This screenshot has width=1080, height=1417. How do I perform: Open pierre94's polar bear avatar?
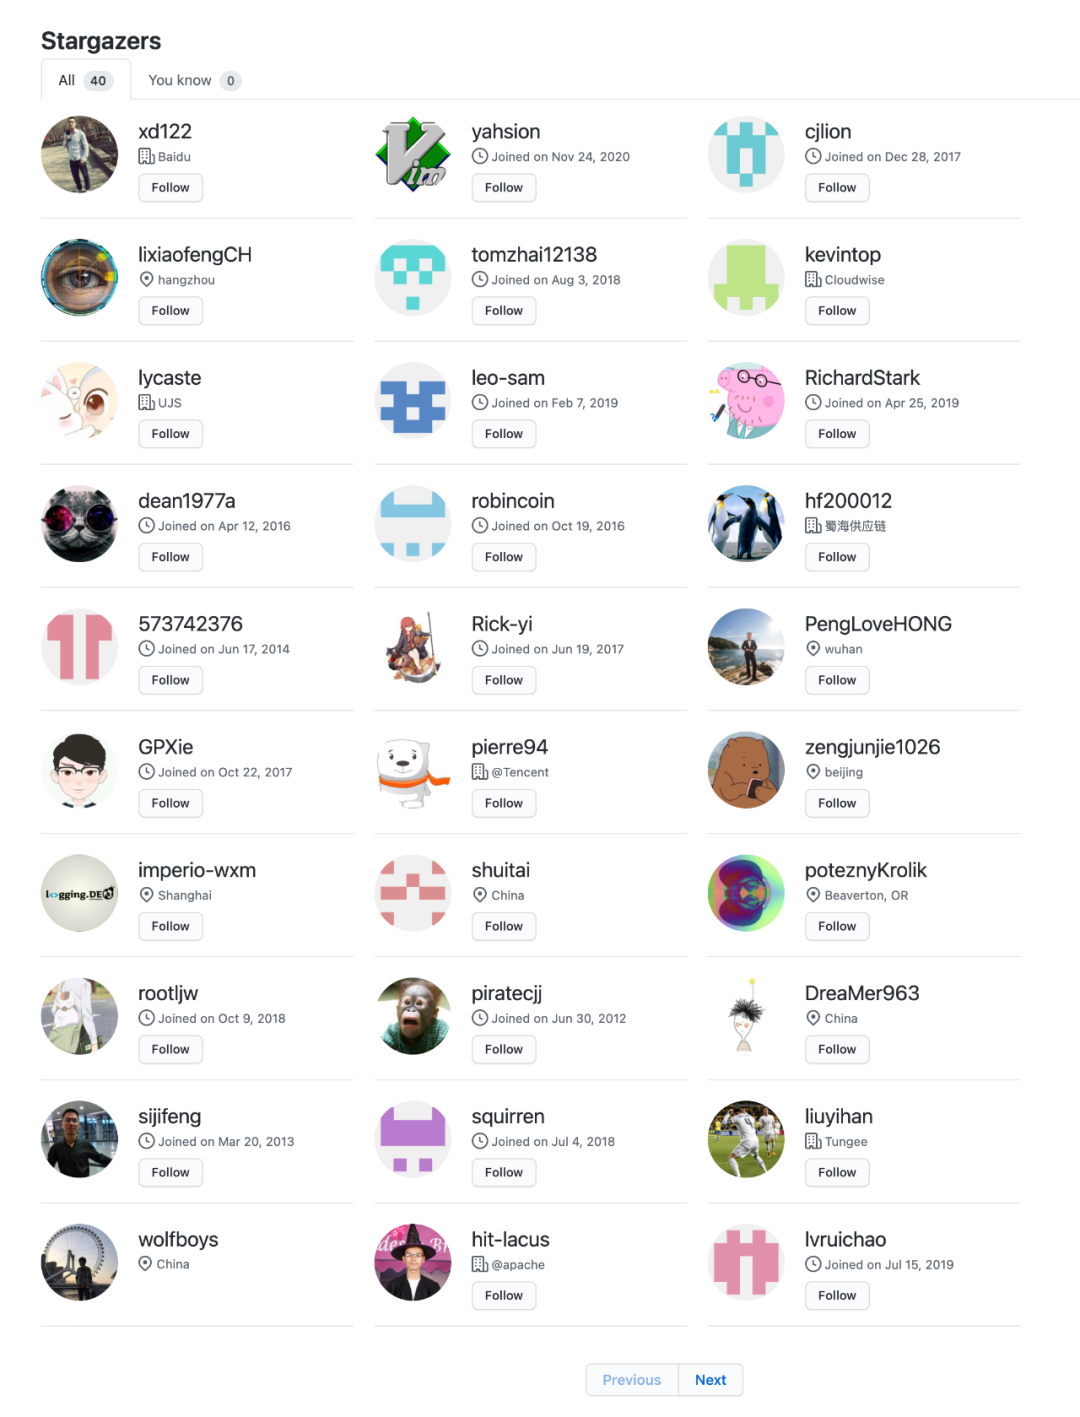[x=412, y=770]
